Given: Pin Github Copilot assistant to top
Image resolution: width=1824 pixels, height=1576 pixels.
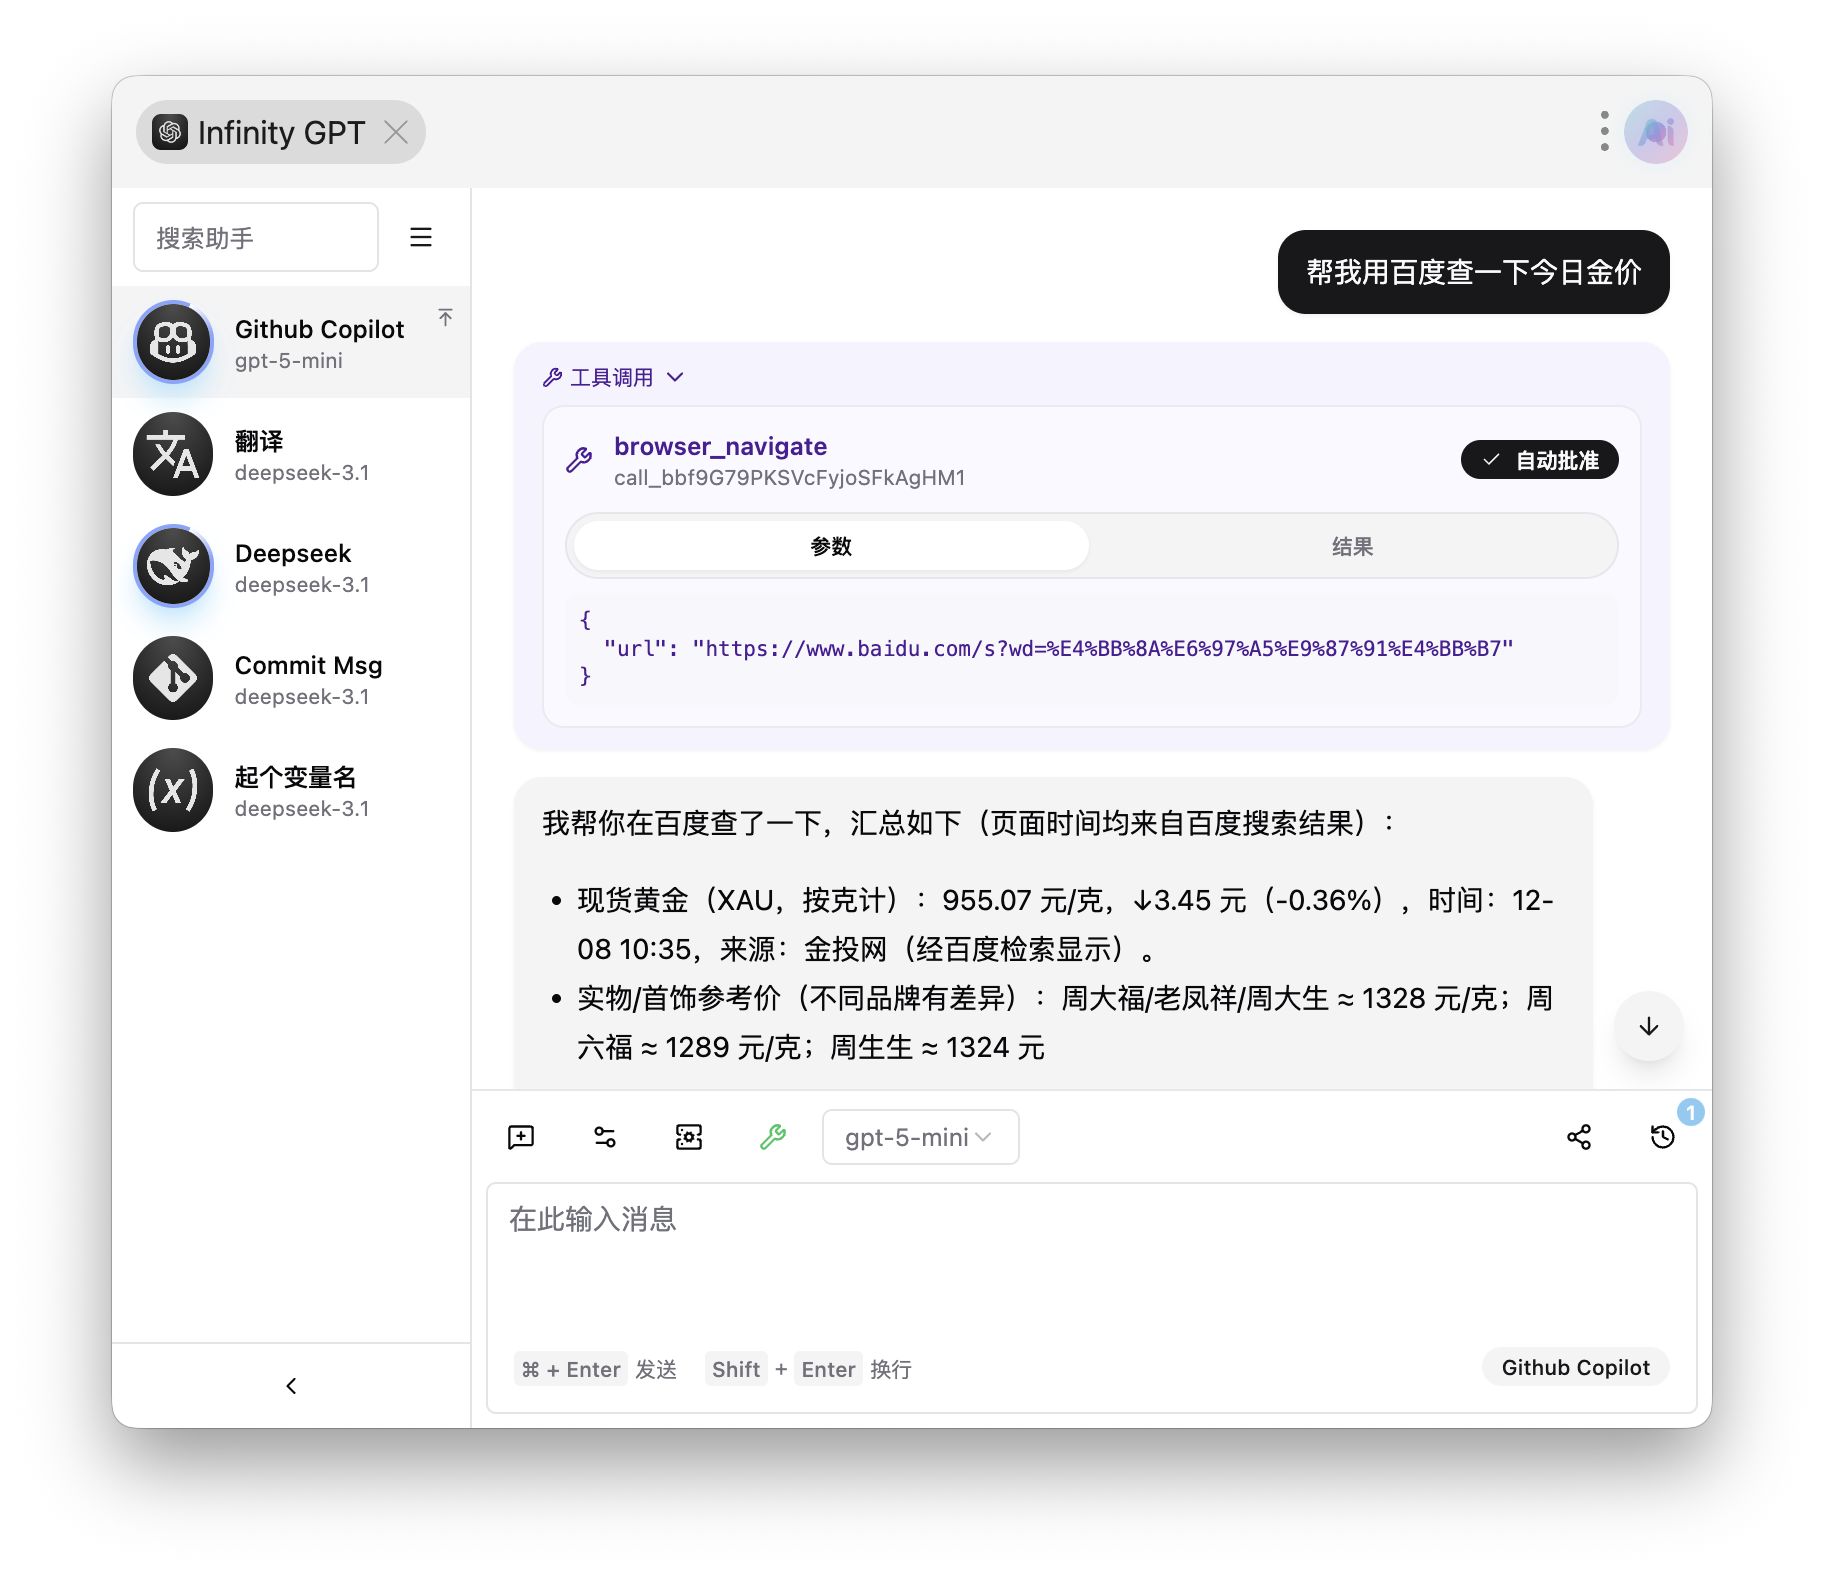Looking at the screenshot, I should click(446, 317).
